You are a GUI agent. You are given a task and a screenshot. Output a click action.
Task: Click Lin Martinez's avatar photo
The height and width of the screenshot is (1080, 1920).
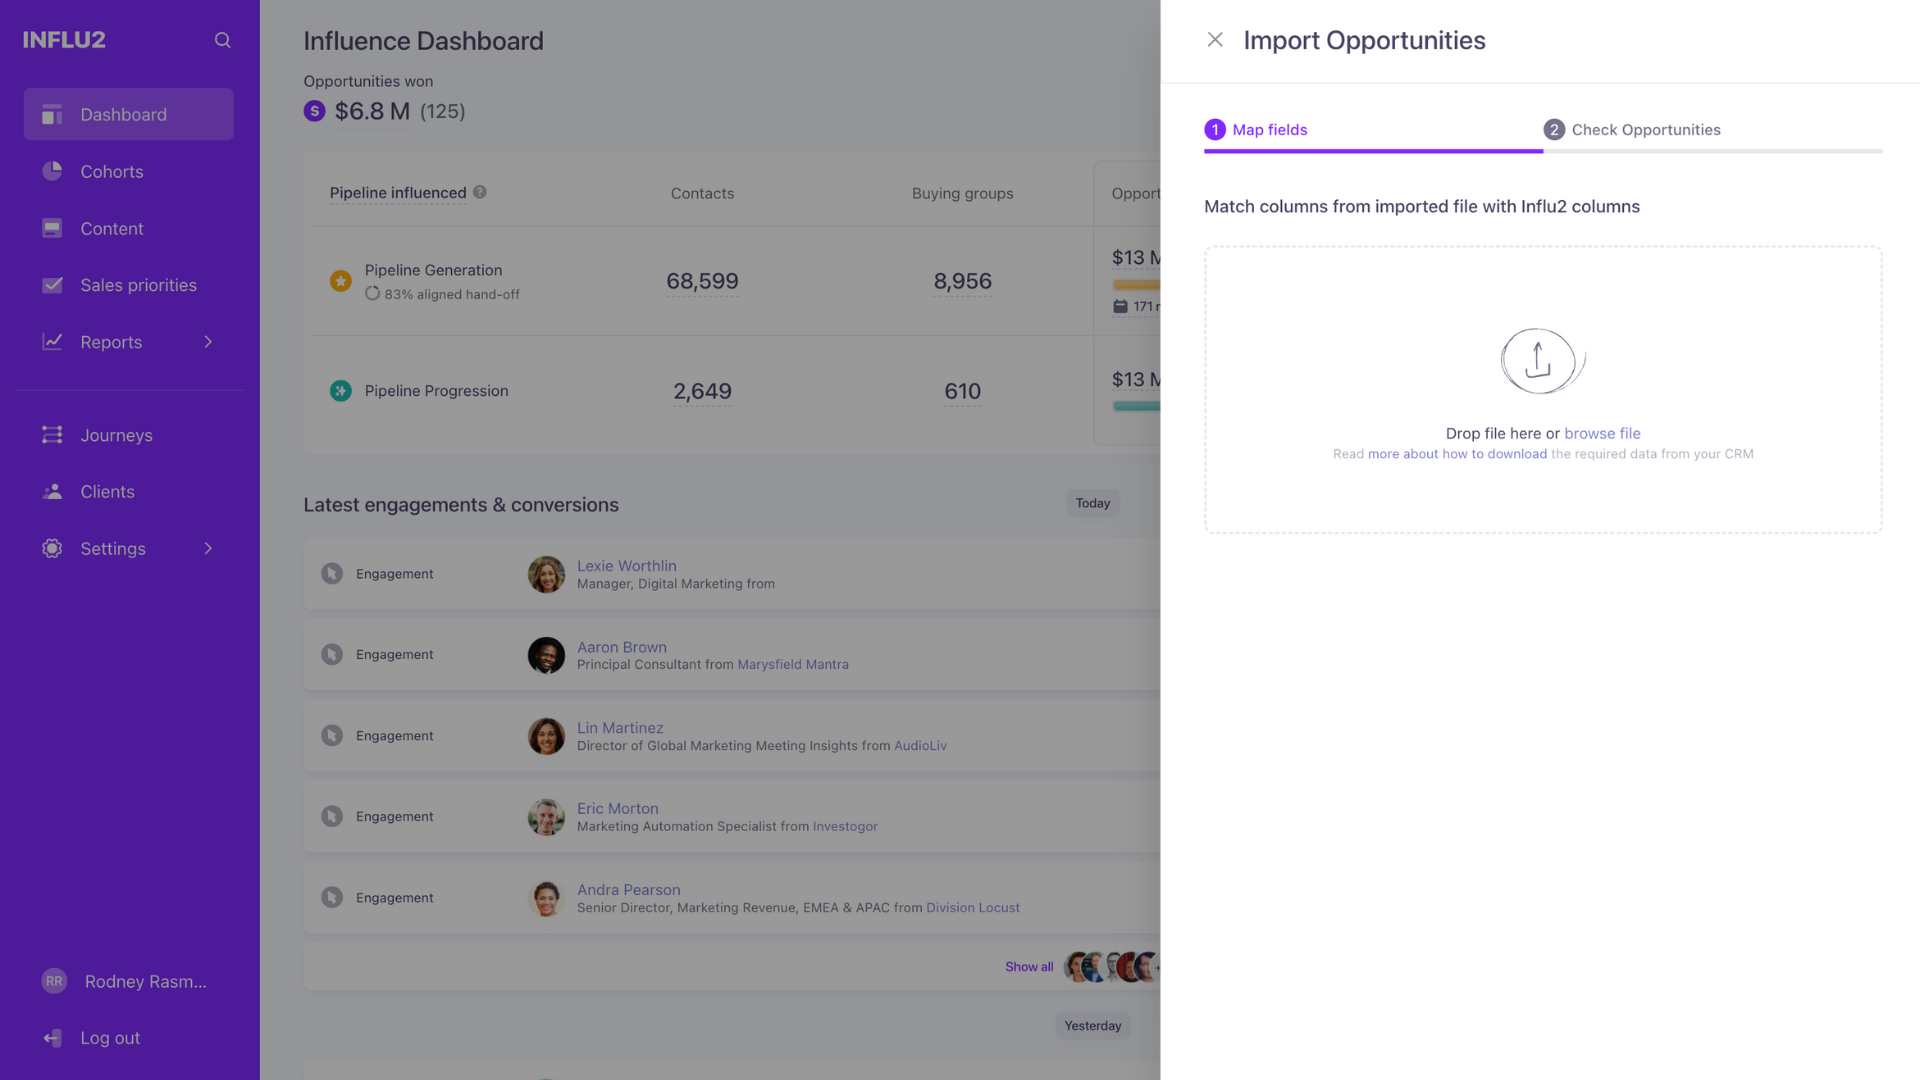tap(546, 736)
